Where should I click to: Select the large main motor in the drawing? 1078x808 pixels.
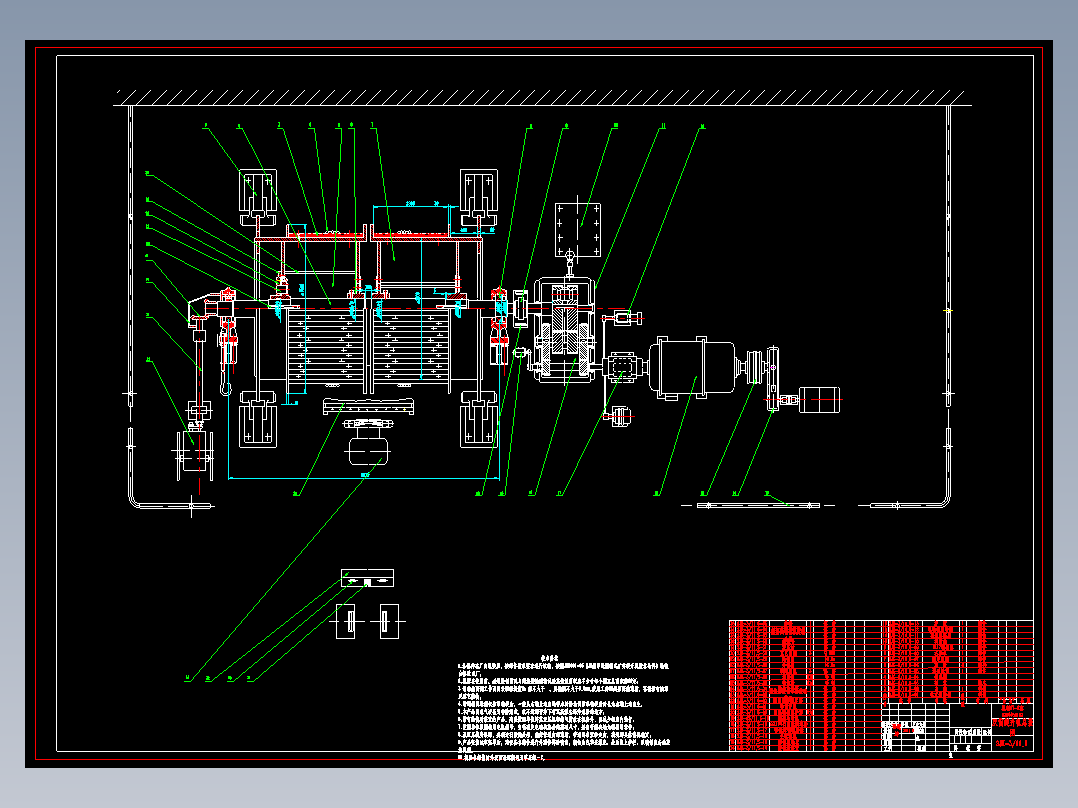click(692, 369)
